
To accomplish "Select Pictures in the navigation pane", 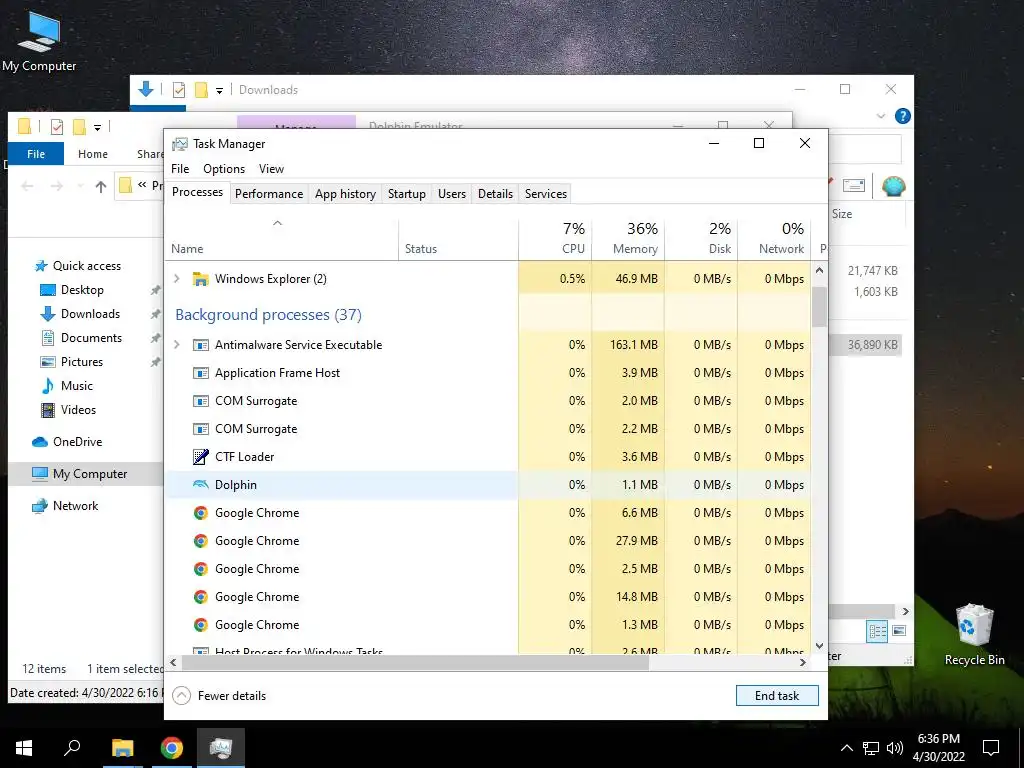I will (x=82, y=362).
